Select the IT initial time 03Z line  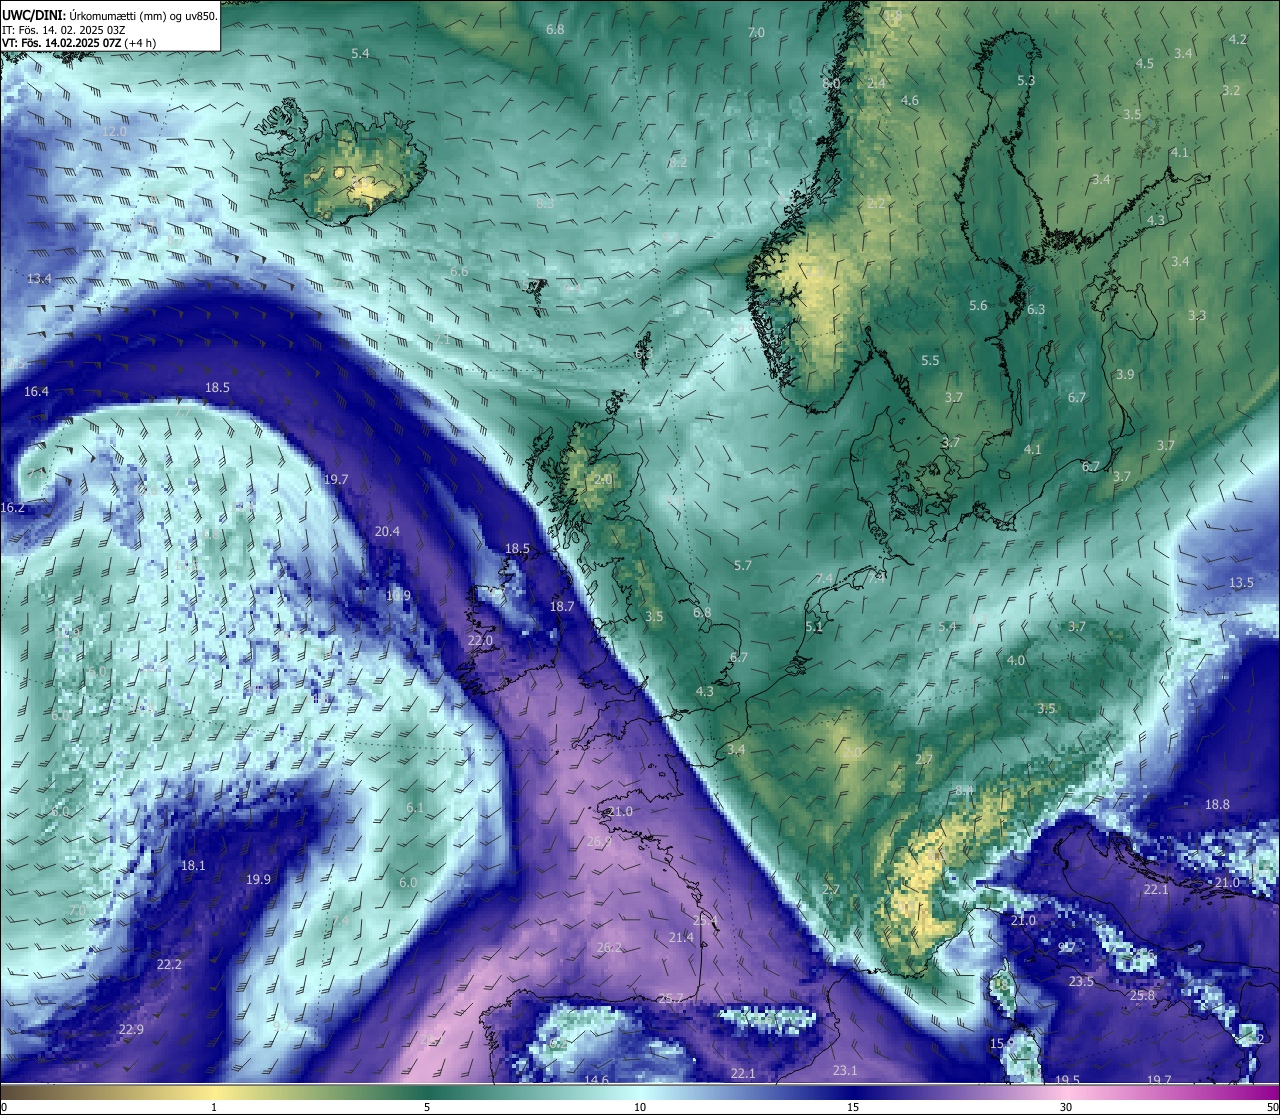point(63,30)
